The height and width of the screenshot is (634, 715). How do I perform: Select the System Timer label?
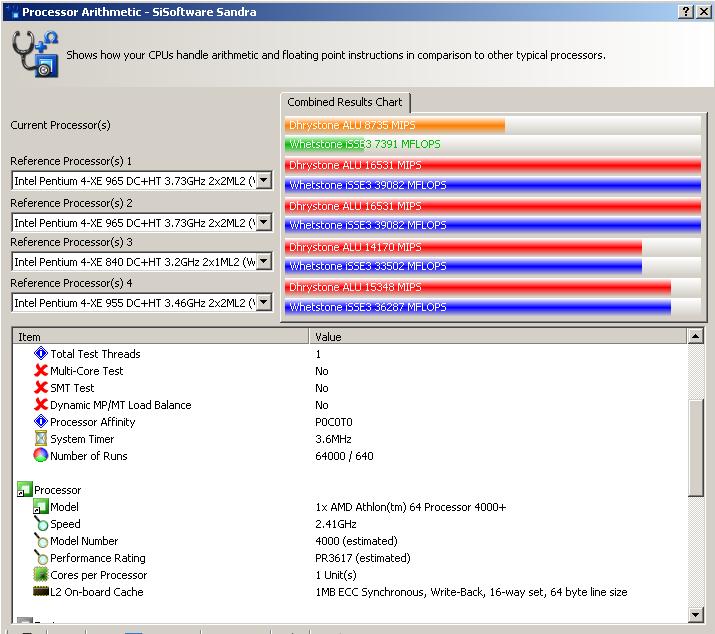pos(82,439)
